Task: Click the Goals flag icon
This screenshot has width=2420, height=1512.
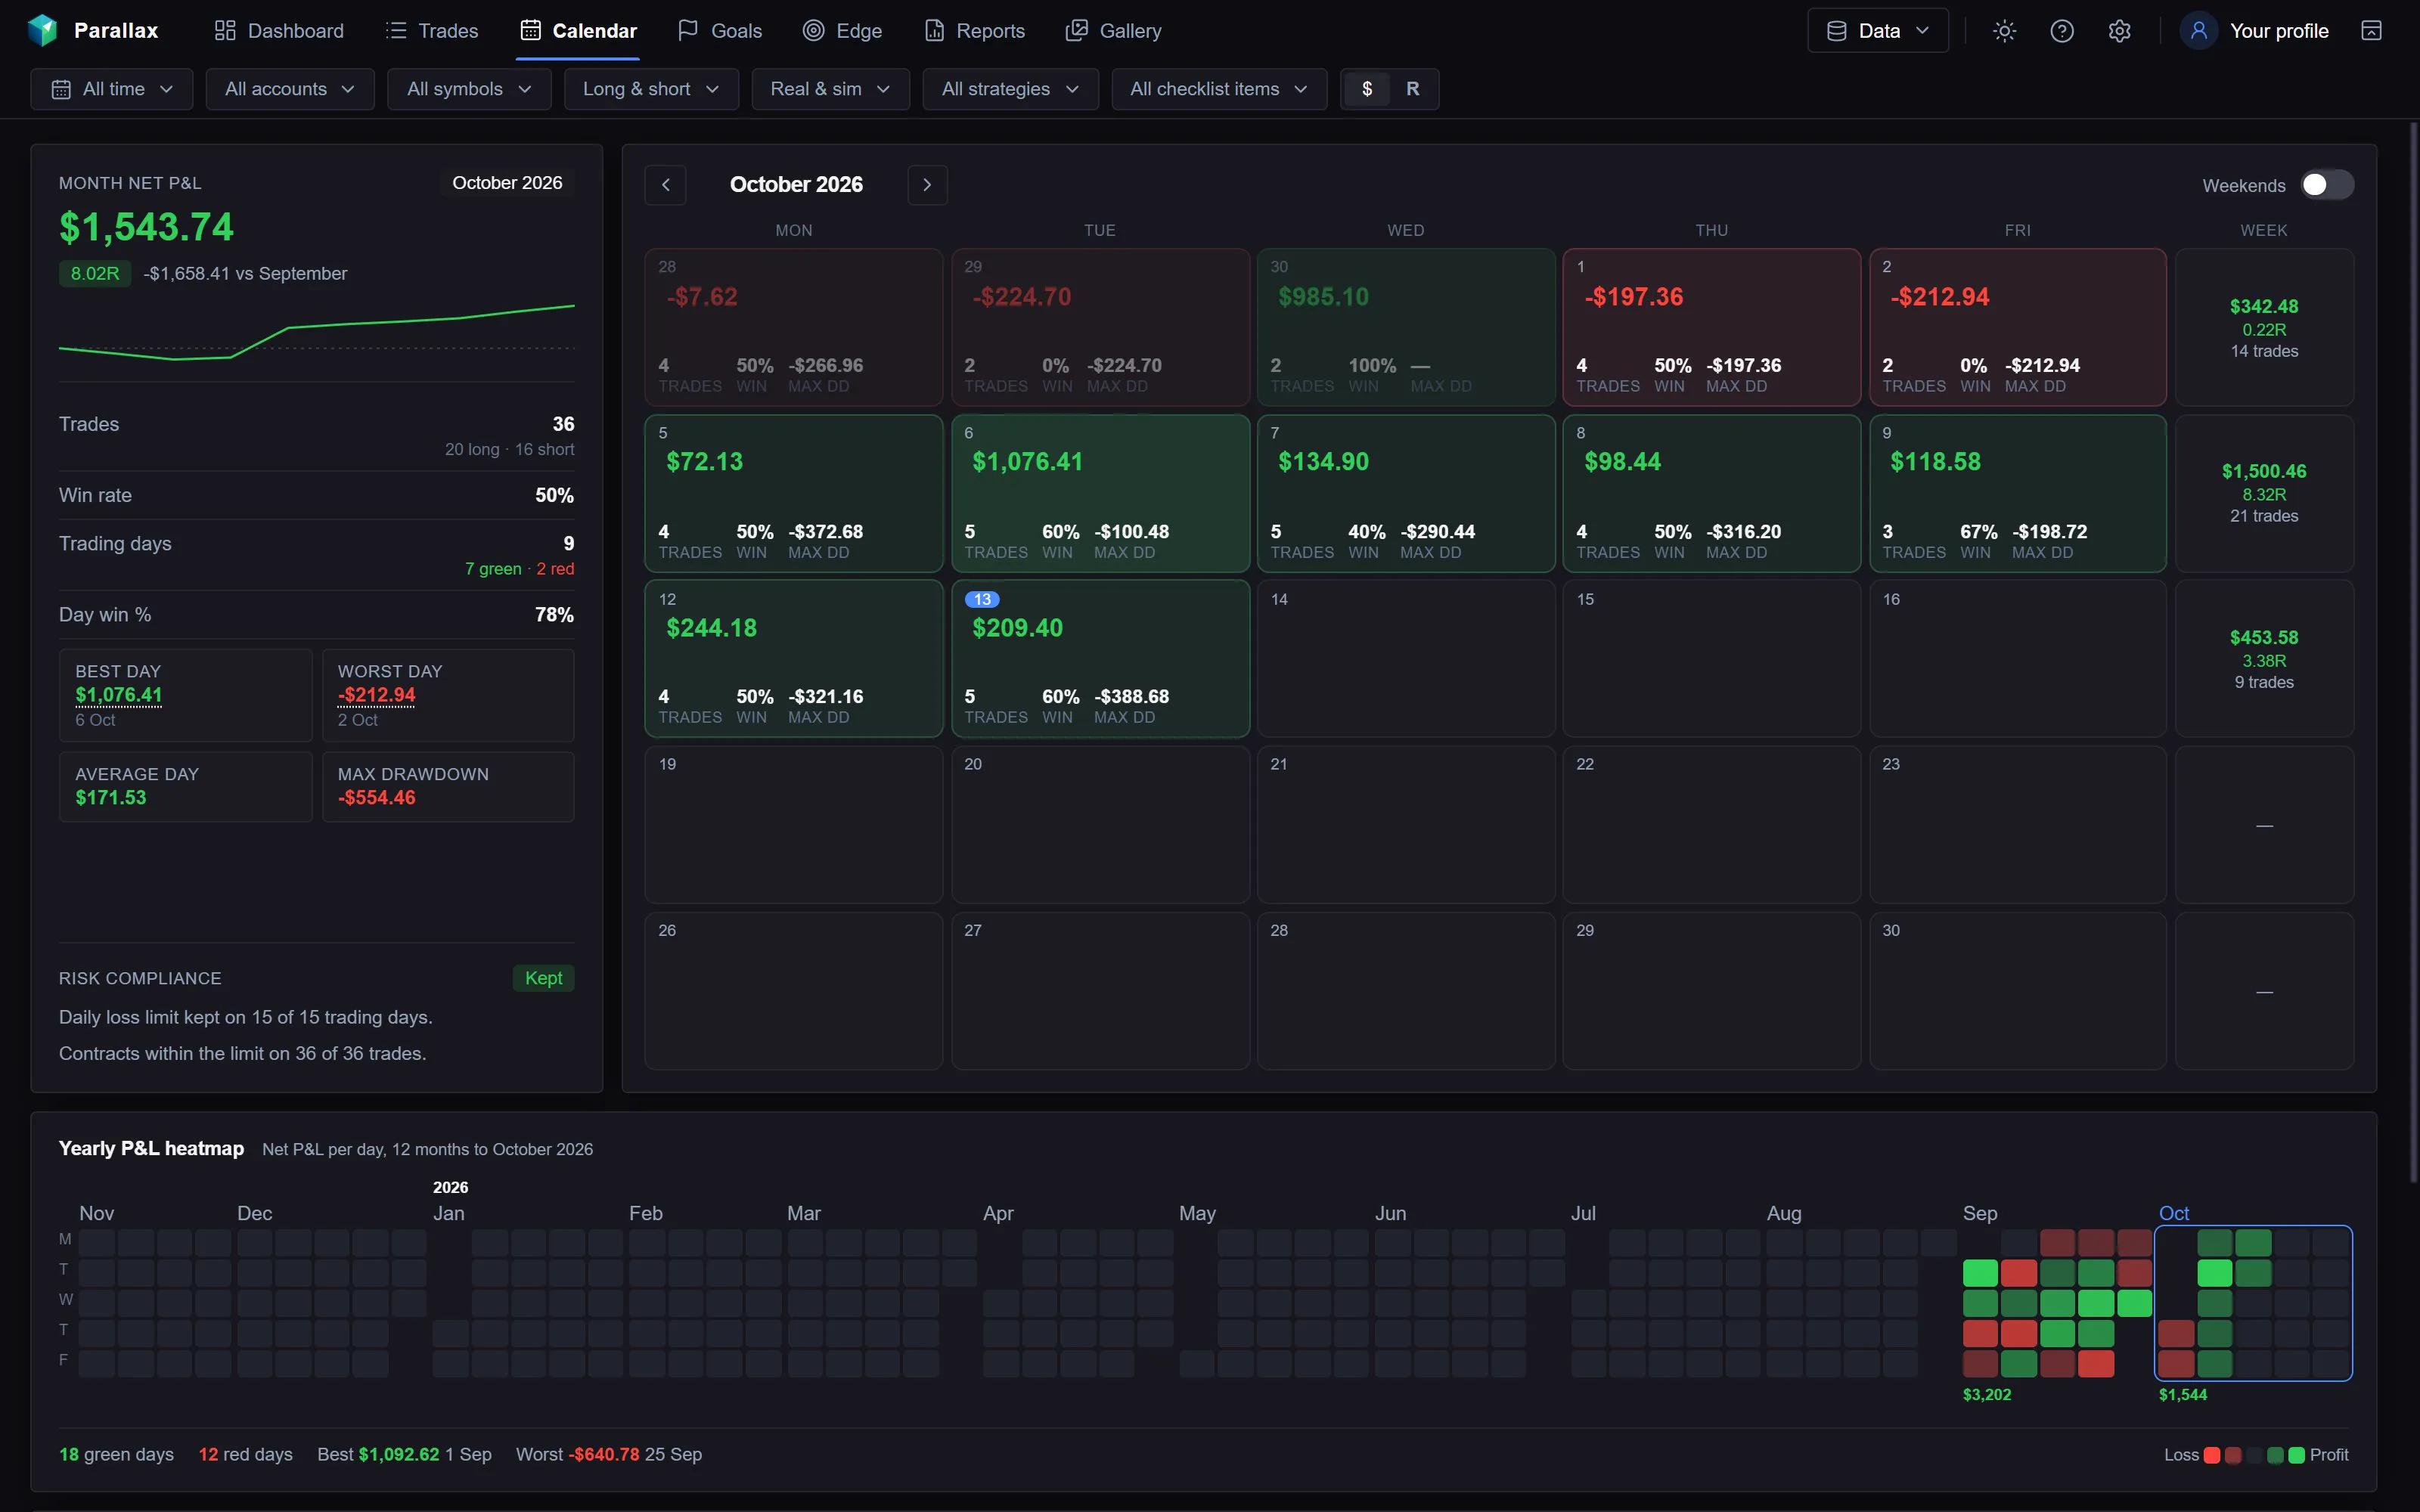Action: click(x=688, y=31)
